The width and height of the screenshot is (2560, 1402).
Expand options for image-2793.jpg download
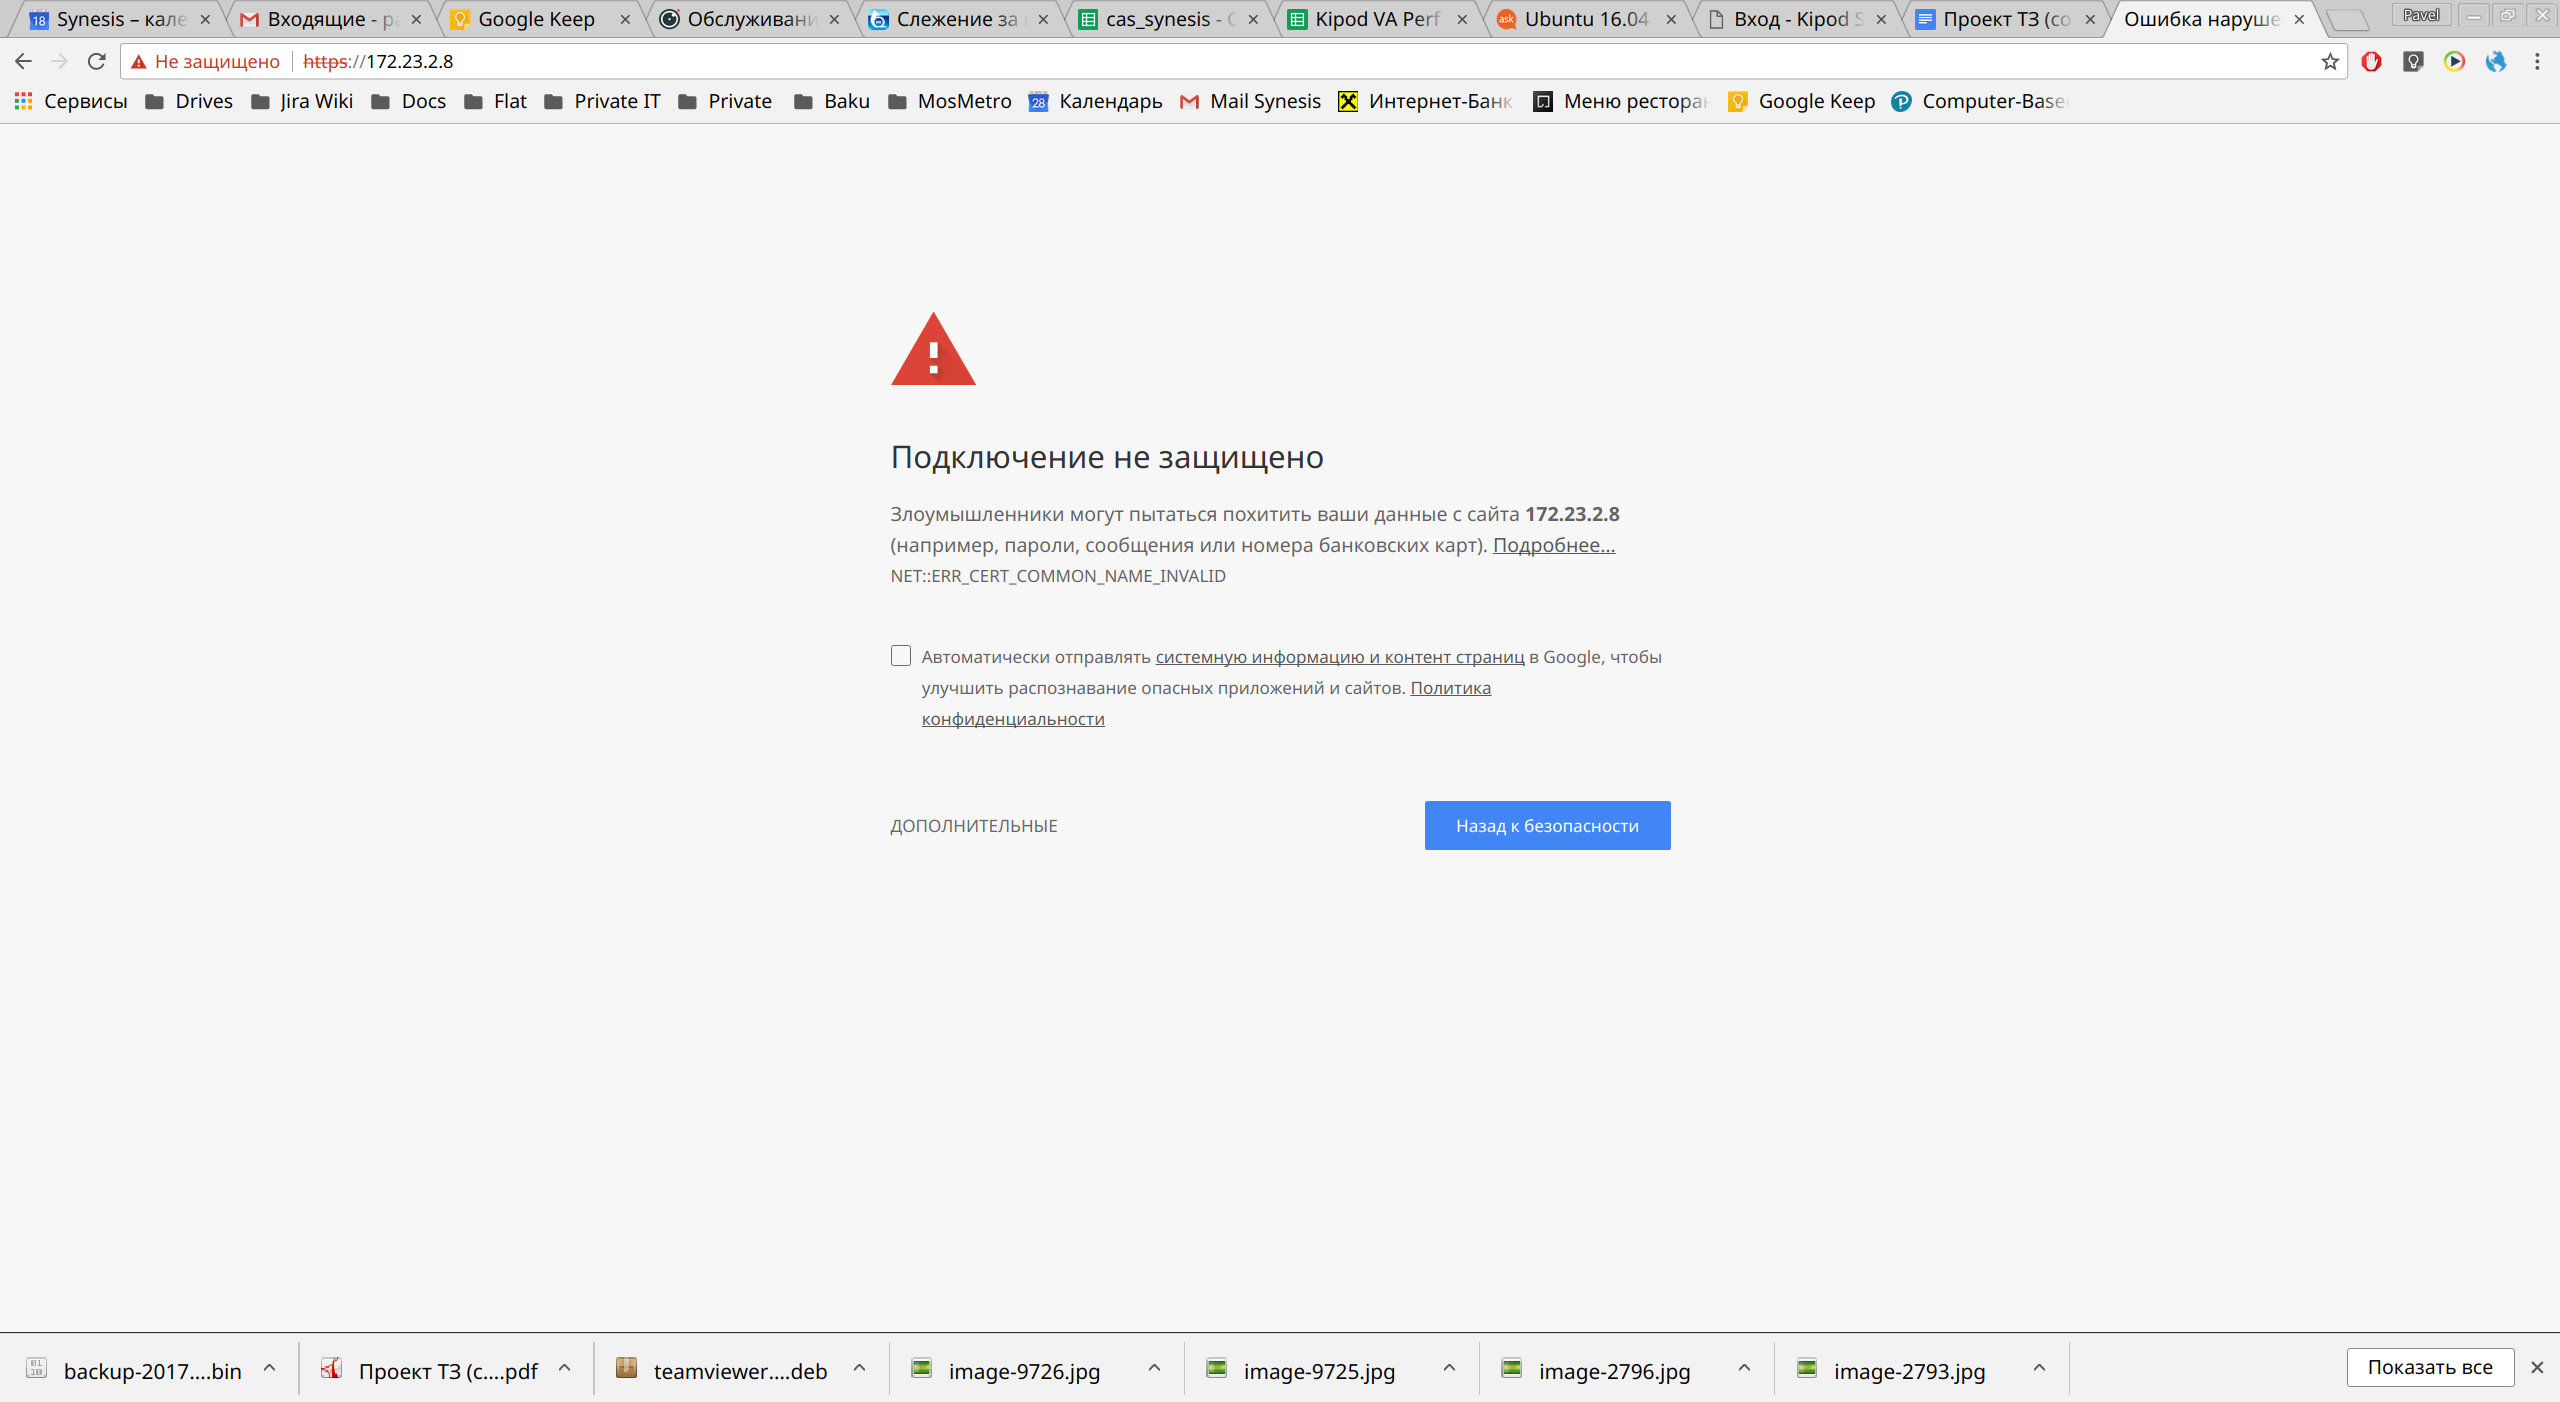[x=2039, y=1367]
